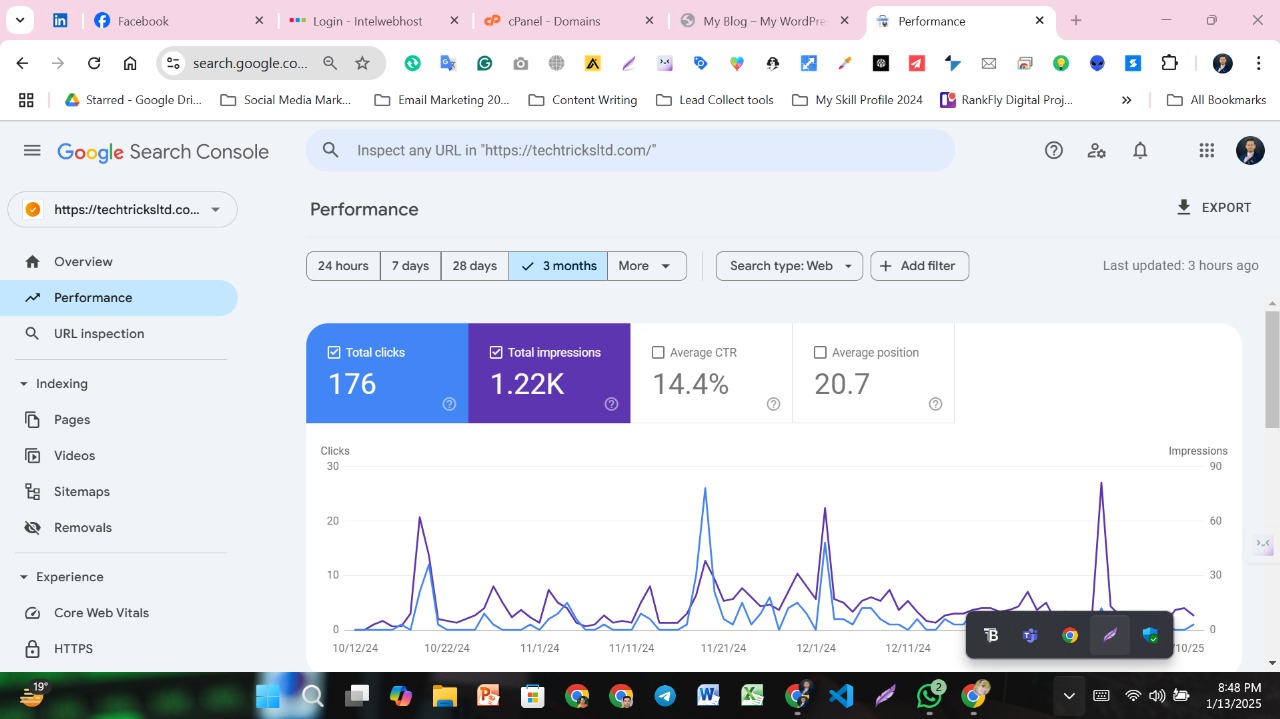
Task: Expand the More date range dropdown
Action: pyautogui.click(x=646, y=265)
